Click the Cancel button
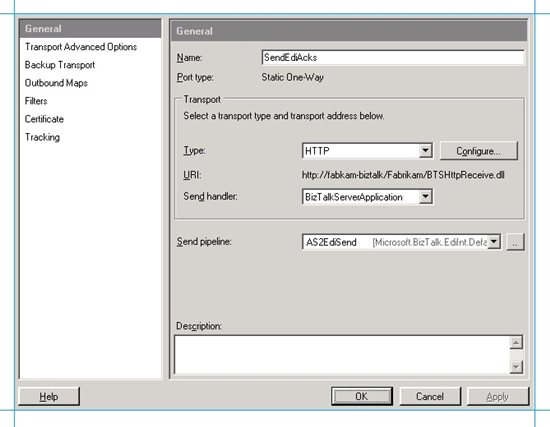 pyautogui.click(x=430, y=396)
